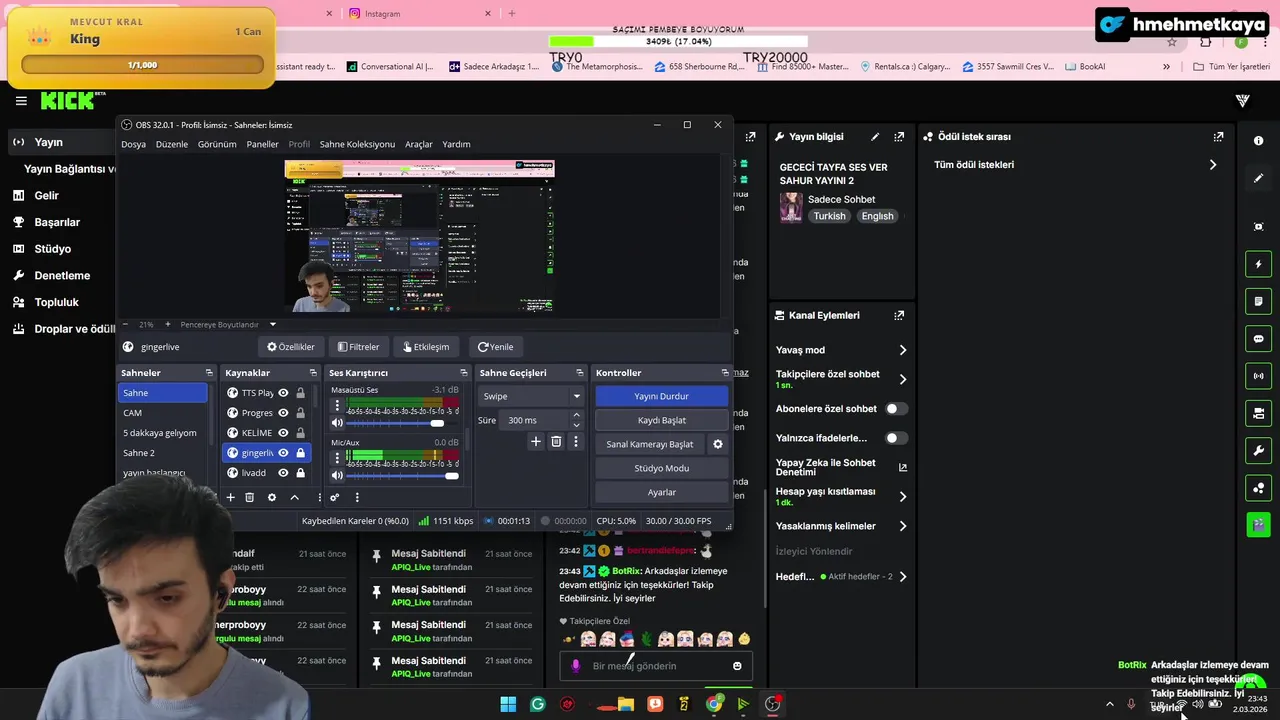The height and width of the screenshot is (720, 1280).
Task: Move source up with the arrow in Kaynaklar
Action: [294, 497]
